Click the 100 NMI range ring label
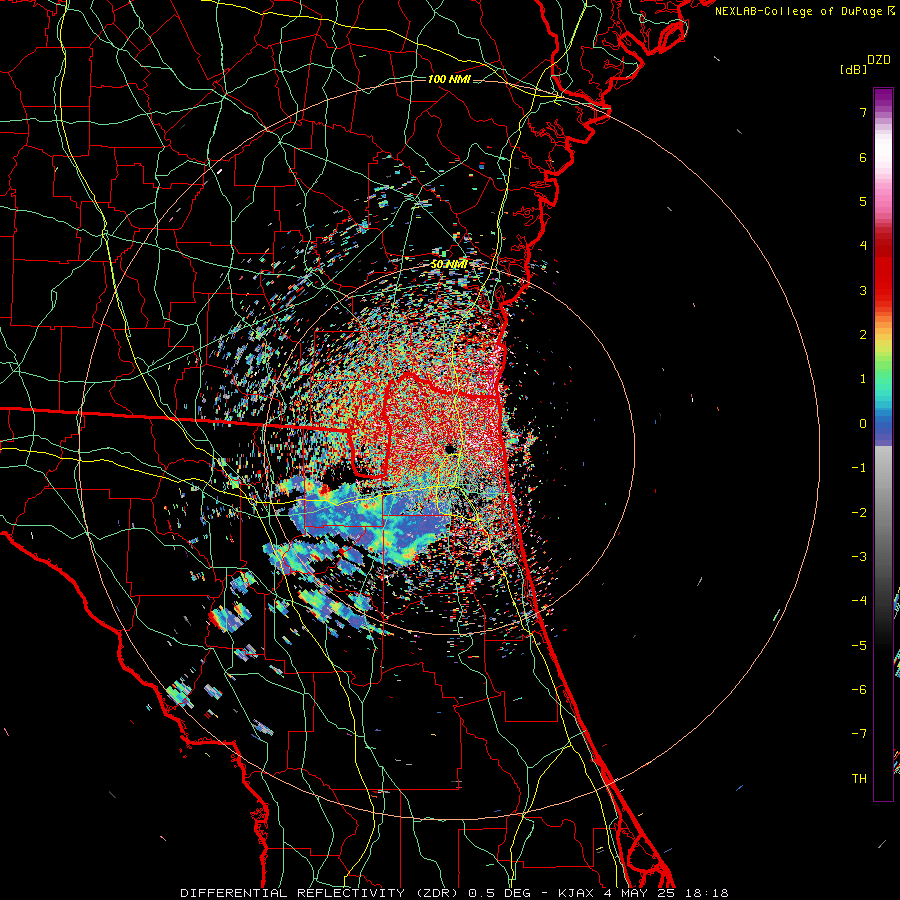The image size is (900, 900). pos(449,79)
